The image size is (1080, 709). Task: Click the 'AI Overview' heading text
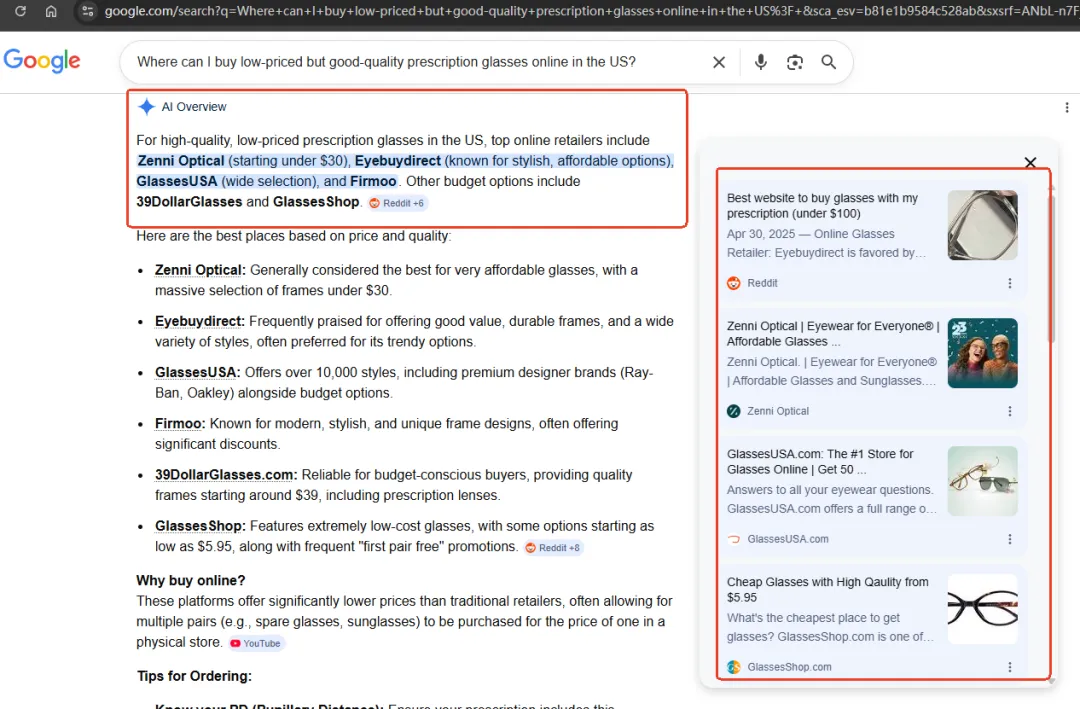click(194, 107)
